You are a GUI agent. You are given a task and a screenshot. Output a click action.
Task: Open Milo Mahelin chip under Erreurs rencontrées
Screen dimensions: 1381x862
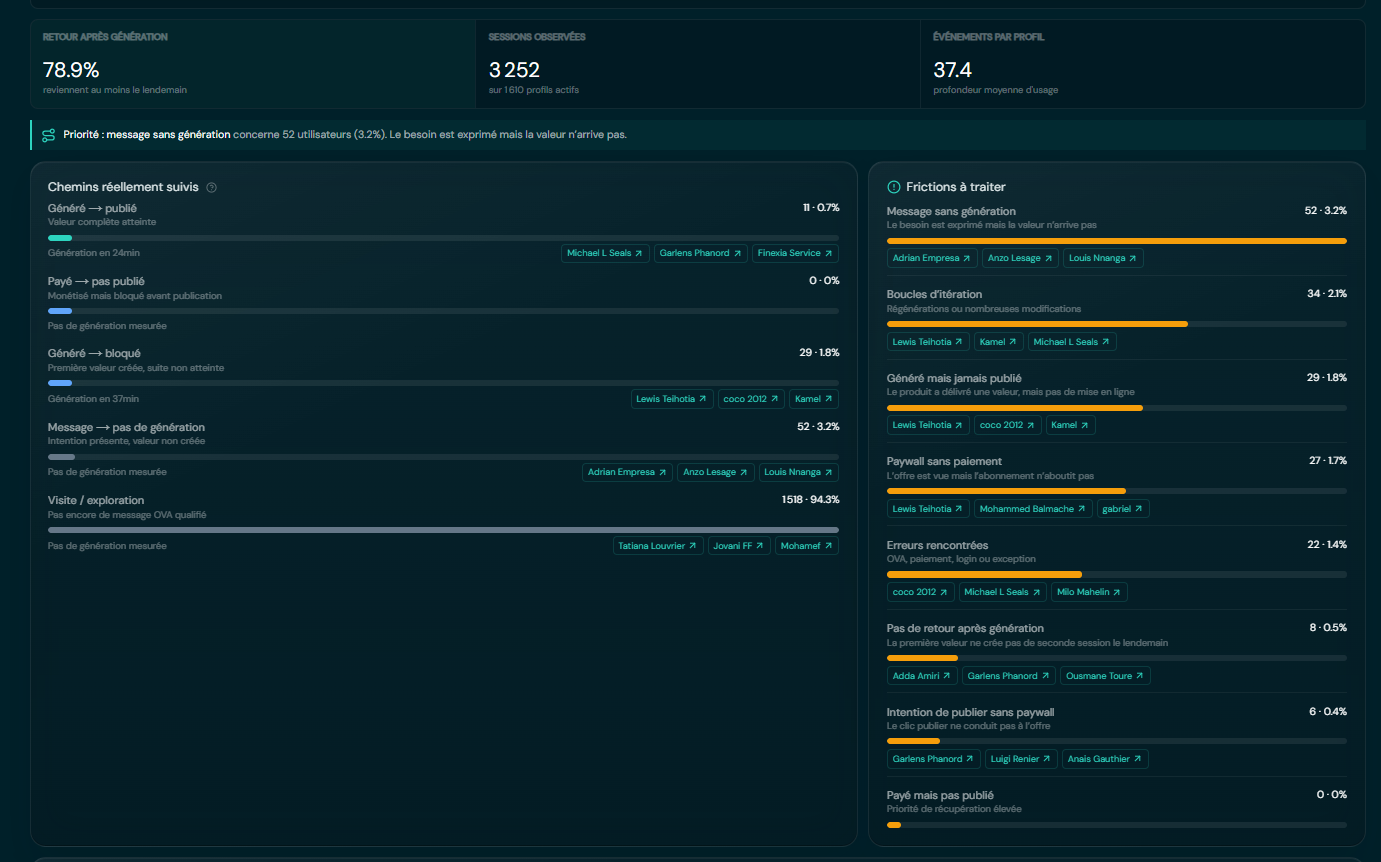pyautogui.click(x=1089, y=592)
